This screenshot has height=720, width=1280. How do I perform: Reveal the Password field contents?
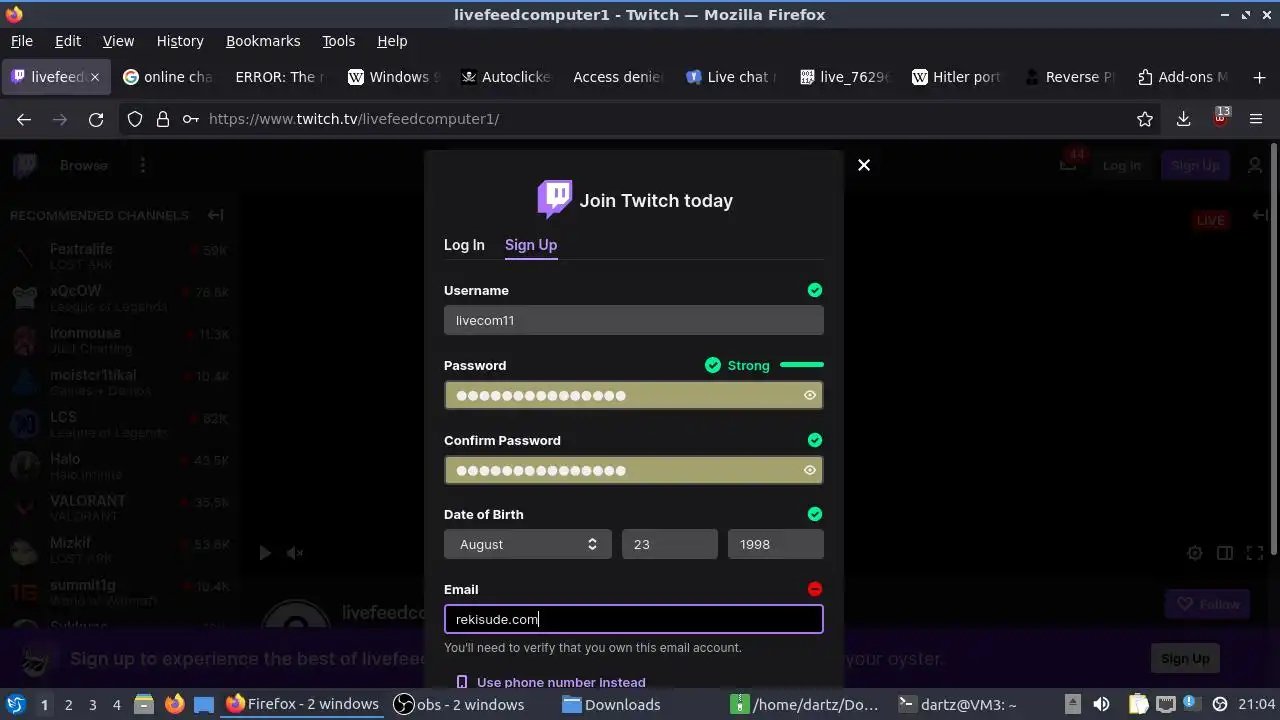click(x=810, y=395)
